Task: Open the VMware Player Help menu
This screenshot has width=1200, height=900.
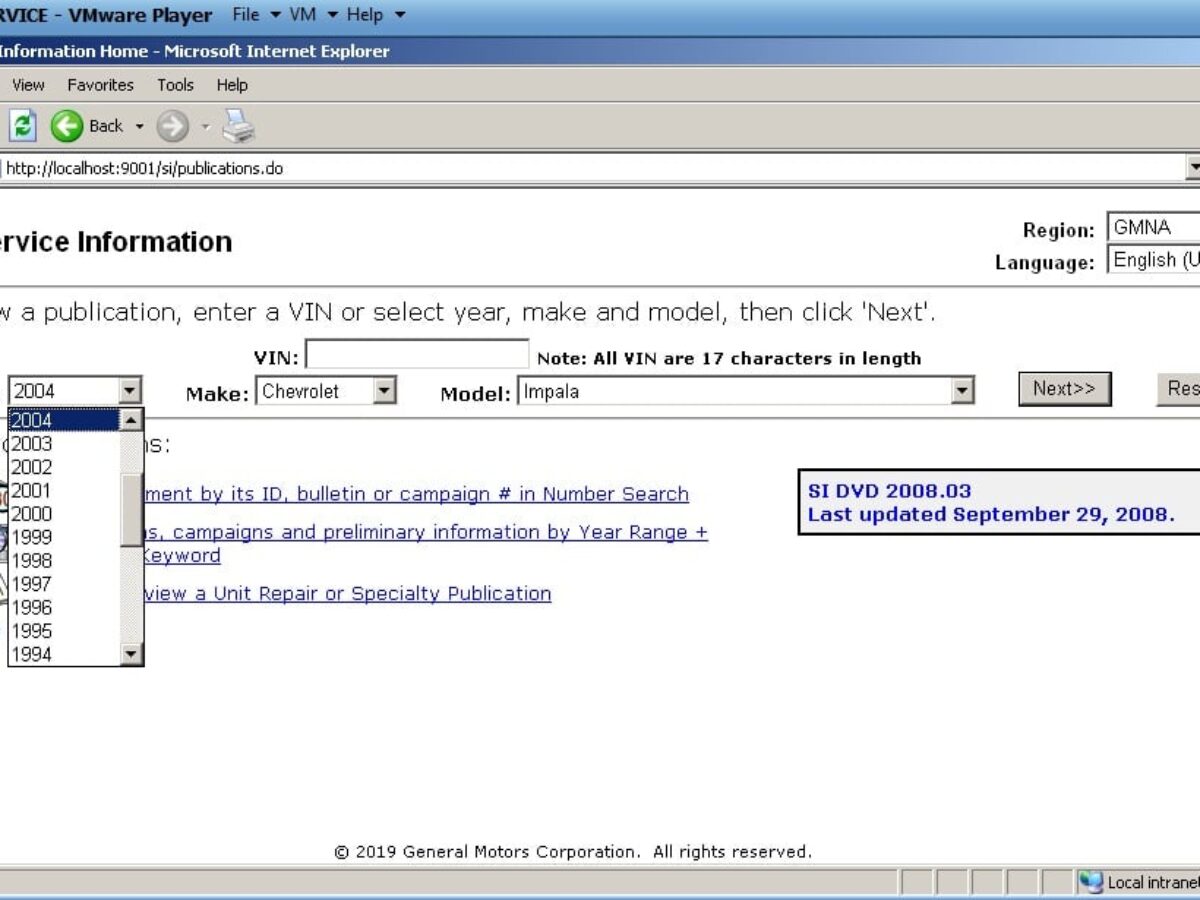Action: coord(375,15)
